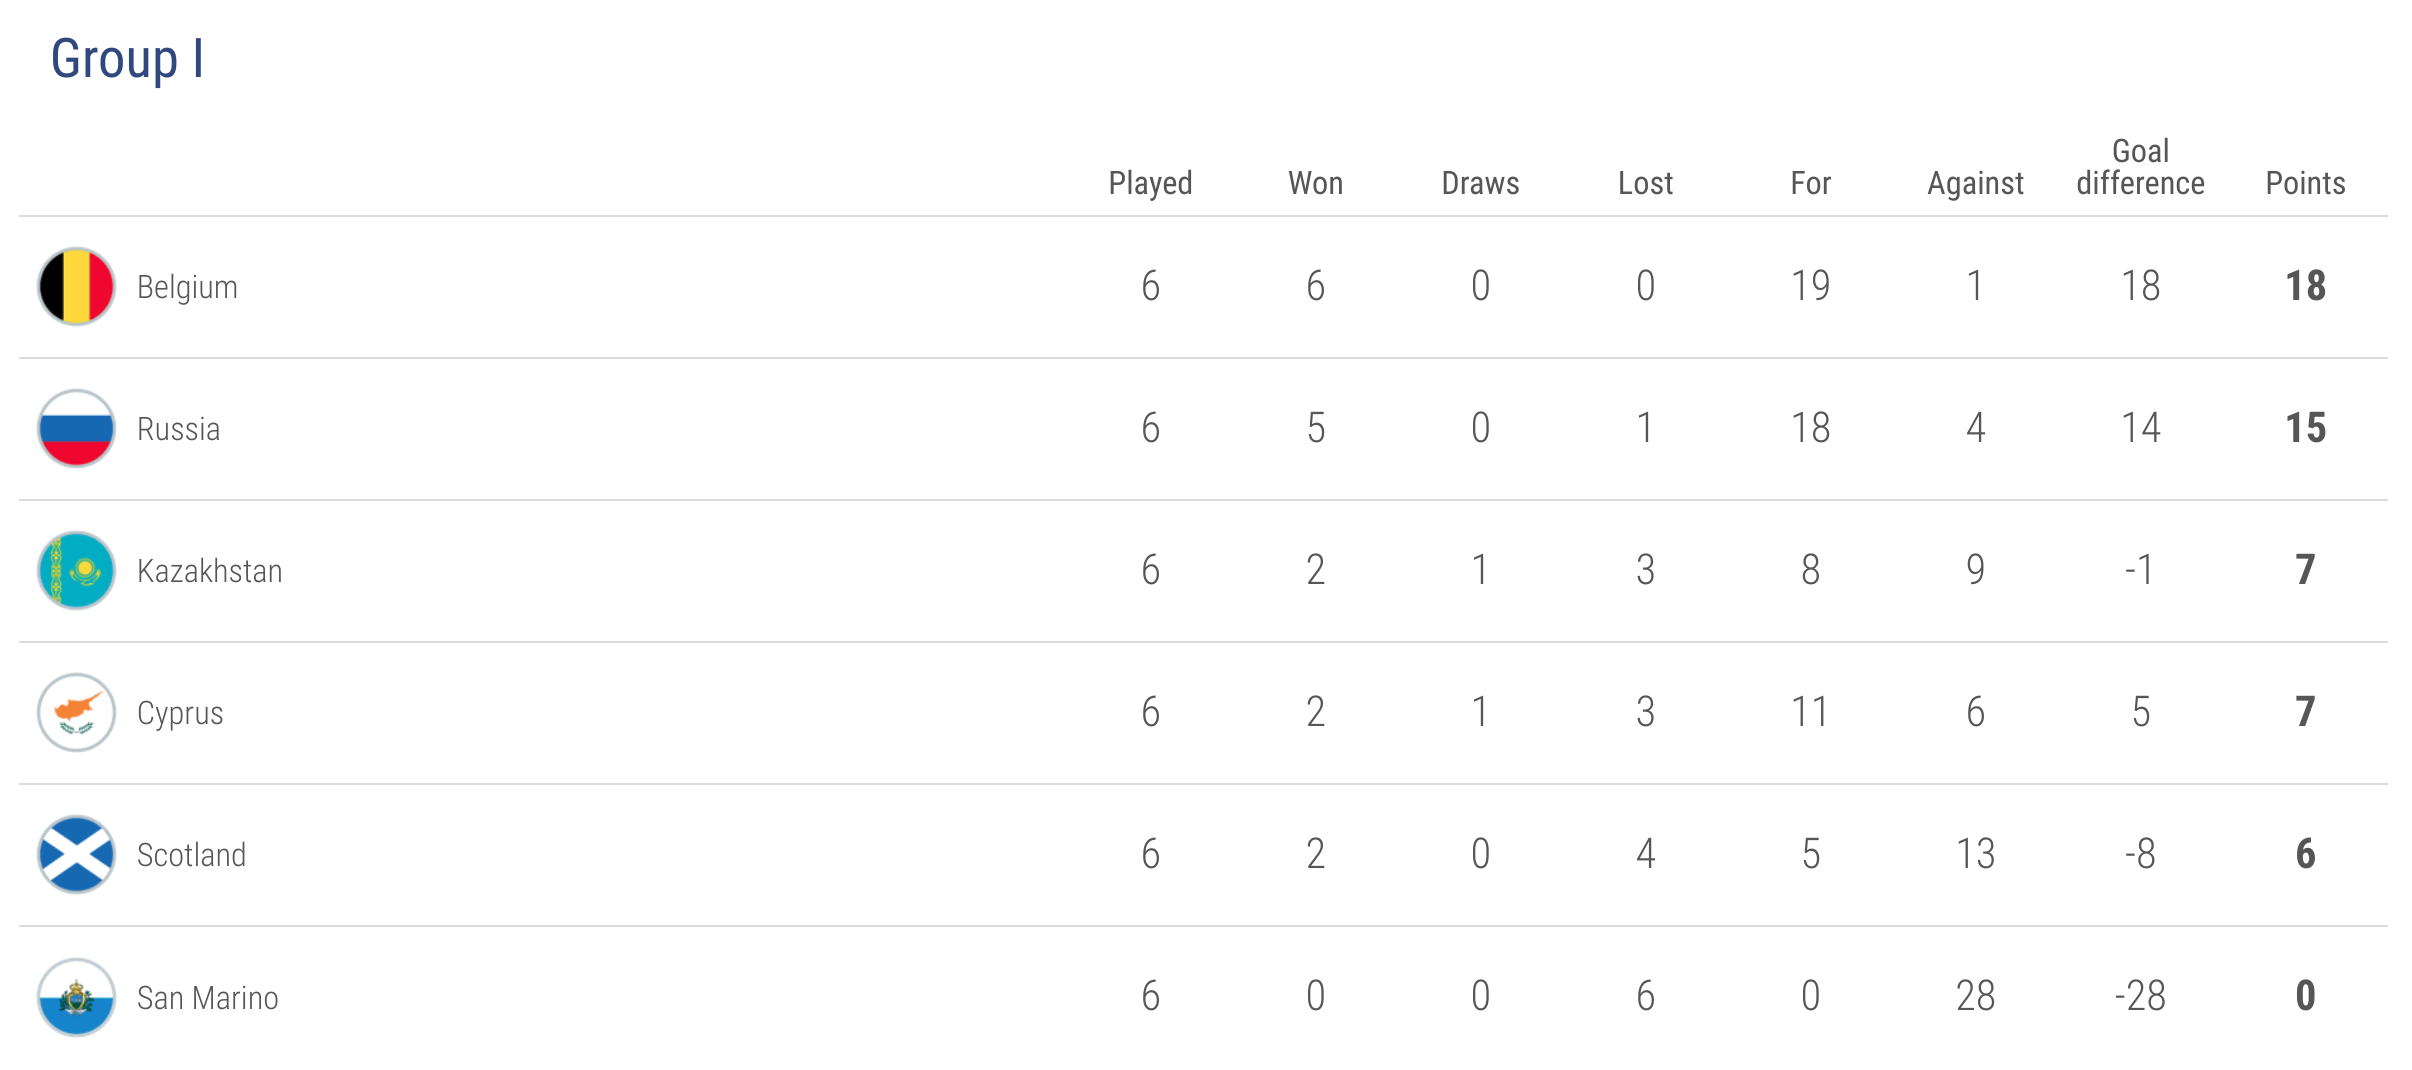The image size is (2412, 1070).
Task: Click the Goal difference column header
Action: click(x=2140, y=167)
